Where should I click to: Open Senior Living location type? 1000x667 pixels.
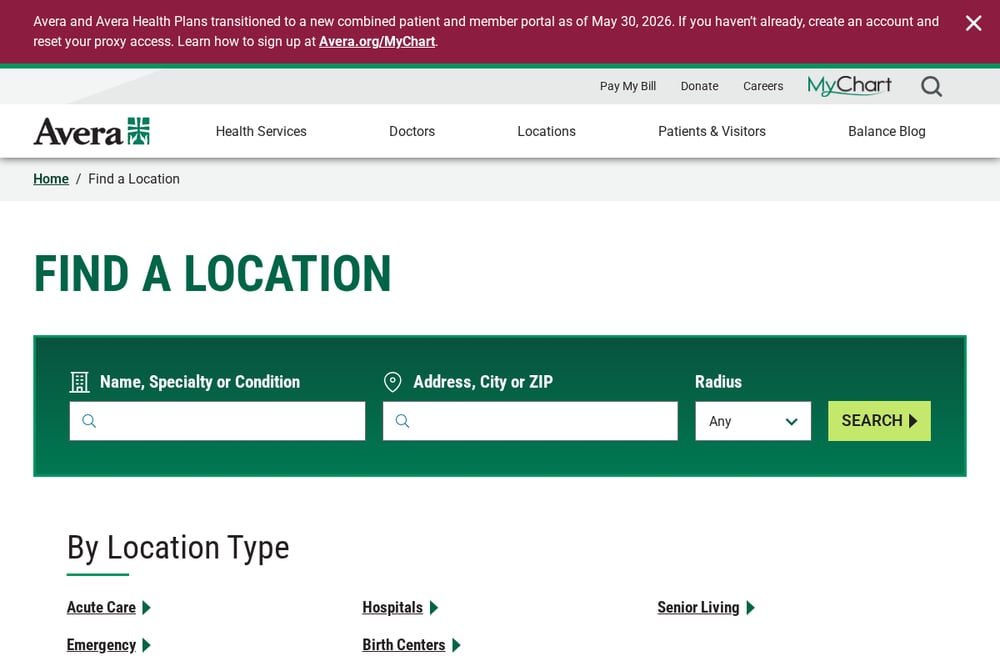tap(698, 608)
